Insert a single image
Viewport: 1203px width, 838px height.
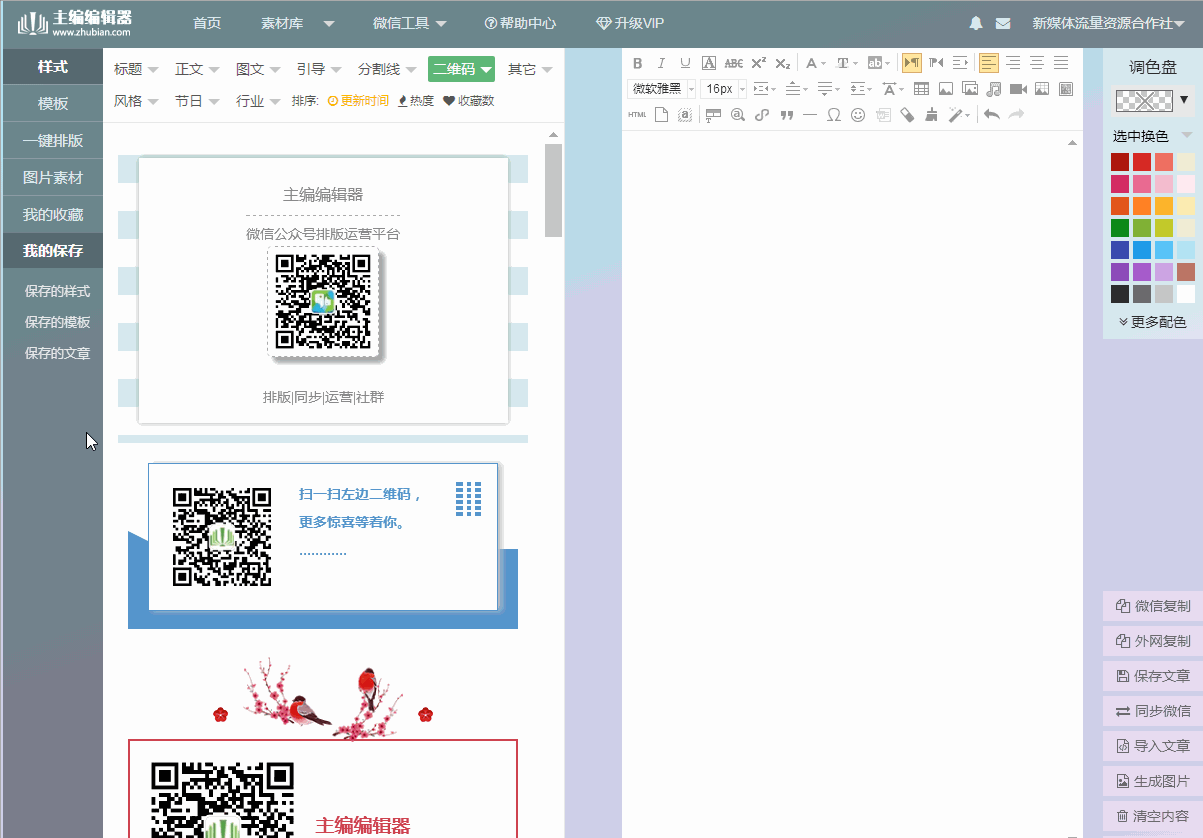945,89
